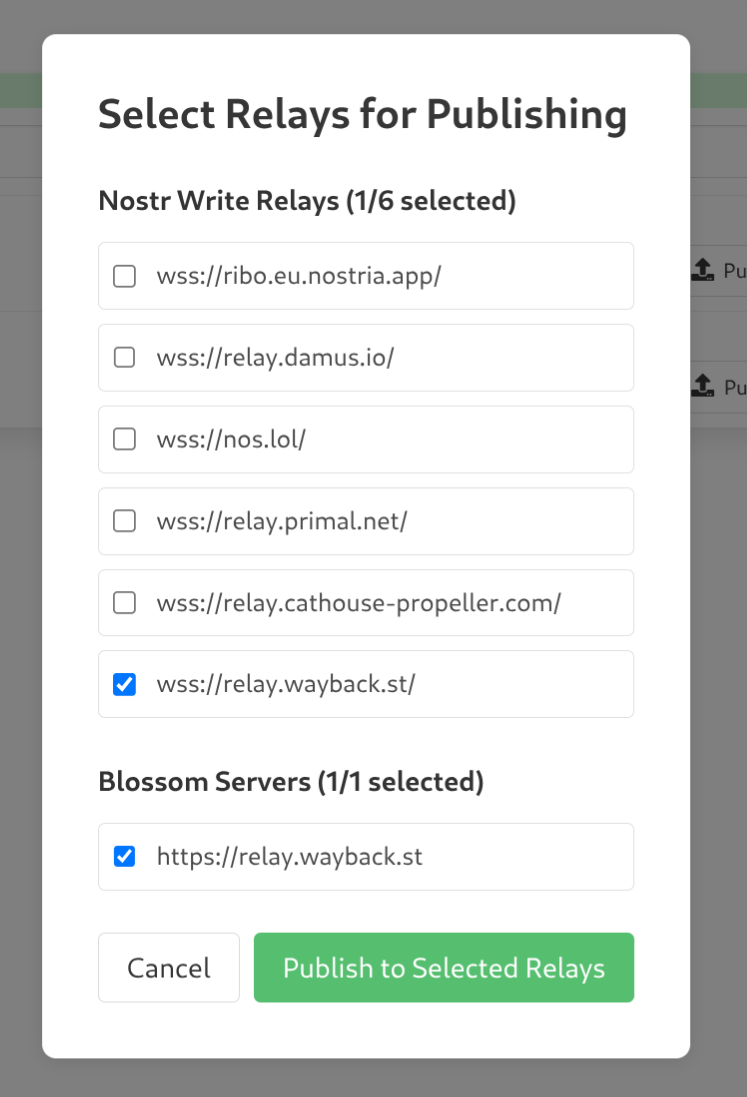Uncheck the https://relay.wayback.st Blossom server checkbox
The height and width of the screenshot is (1097, 747).
point(124,857)
